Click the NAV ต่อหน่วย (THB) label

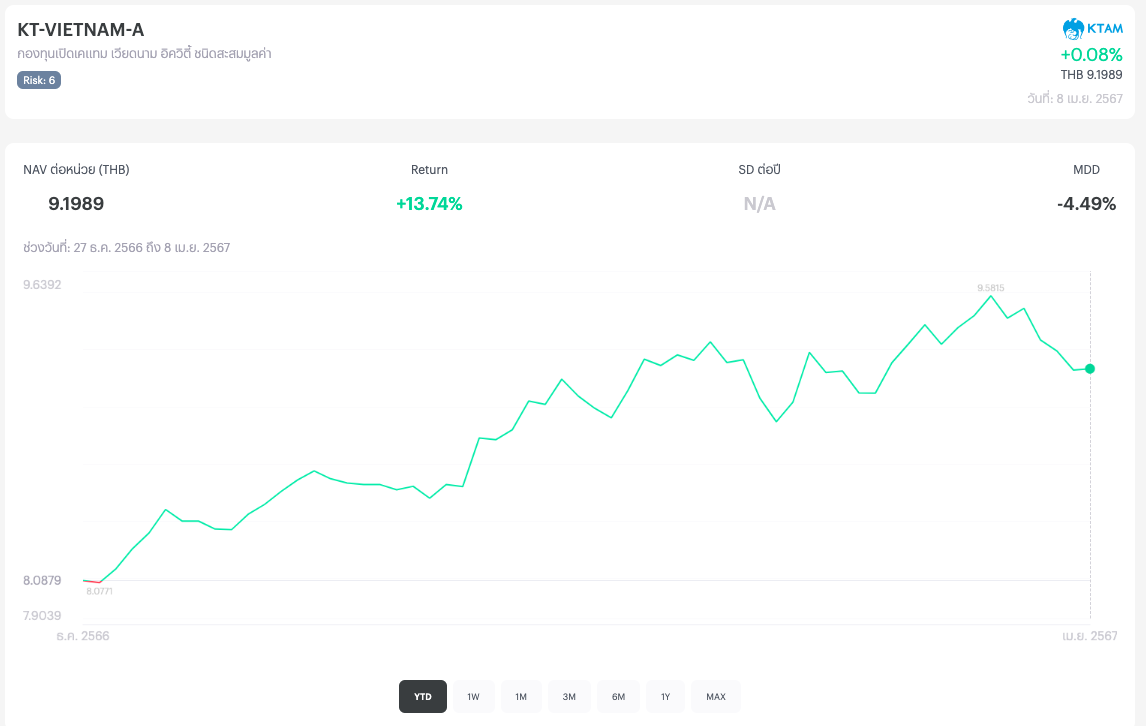(76, 170)
